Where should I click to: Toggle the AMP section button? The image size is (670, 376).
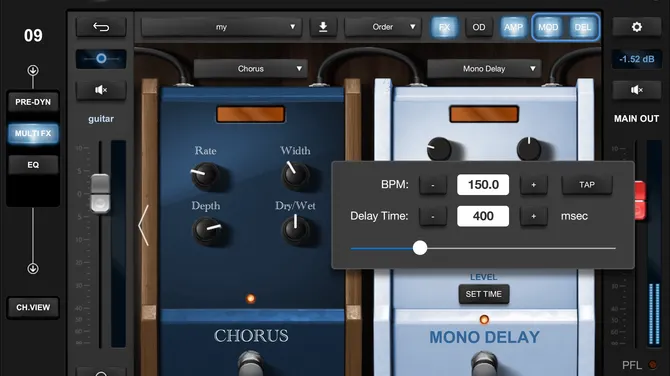pos(513,27)
